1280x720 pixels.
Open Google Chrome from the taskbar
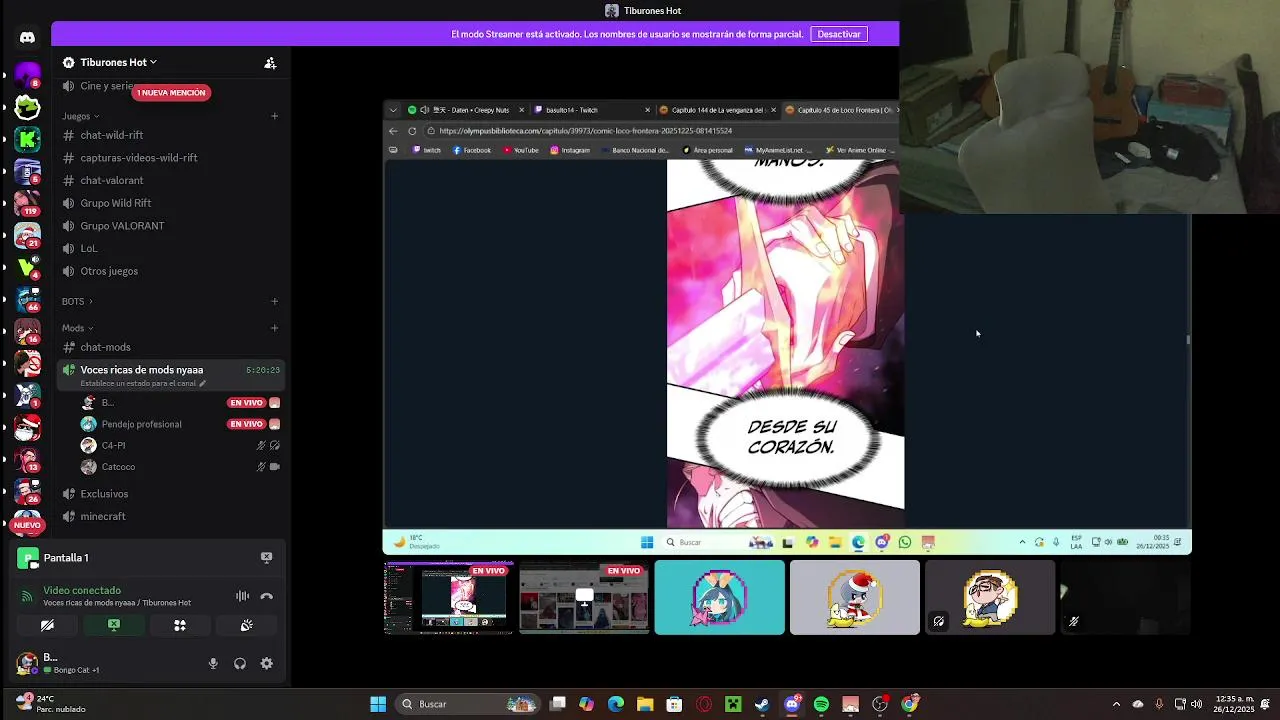coord(909,704)
